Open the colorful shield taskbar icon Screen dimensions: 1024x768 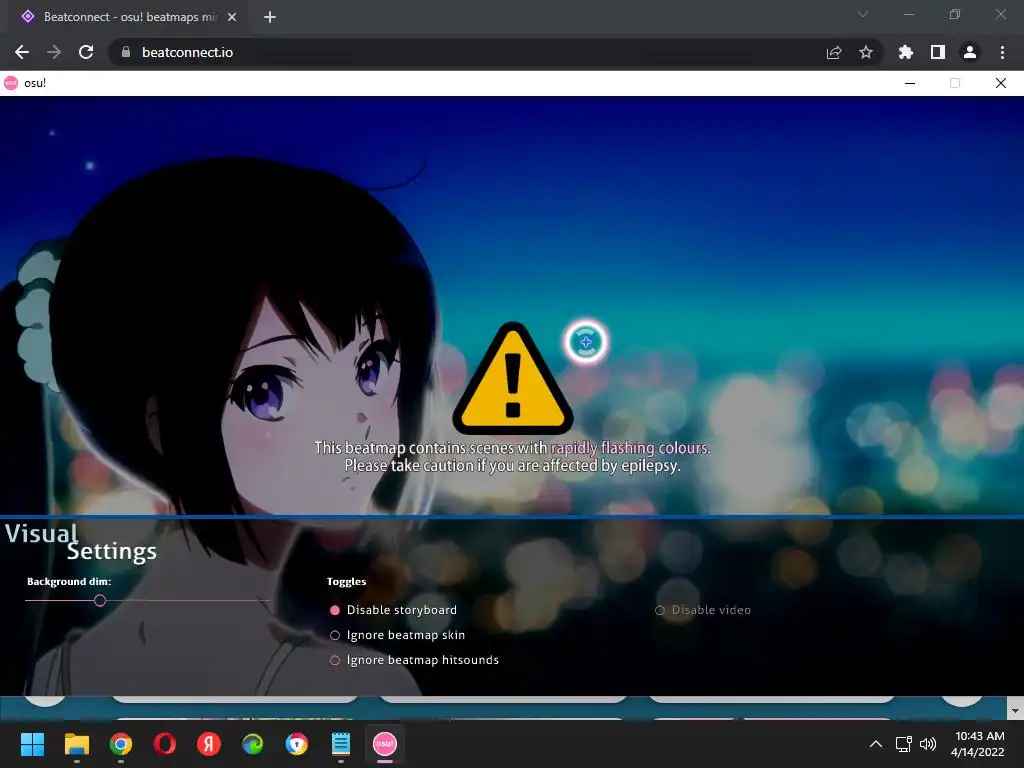coord(297,744)
